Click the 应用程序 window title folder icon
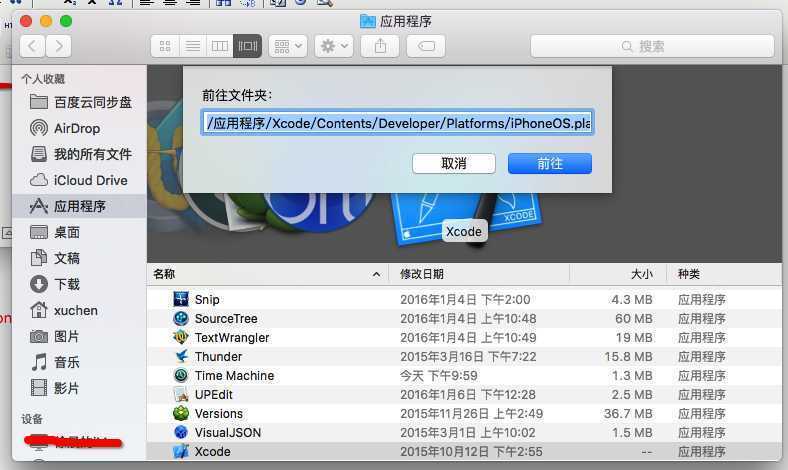The width and height of the screenshot is (788, 470). coord(368,21)
